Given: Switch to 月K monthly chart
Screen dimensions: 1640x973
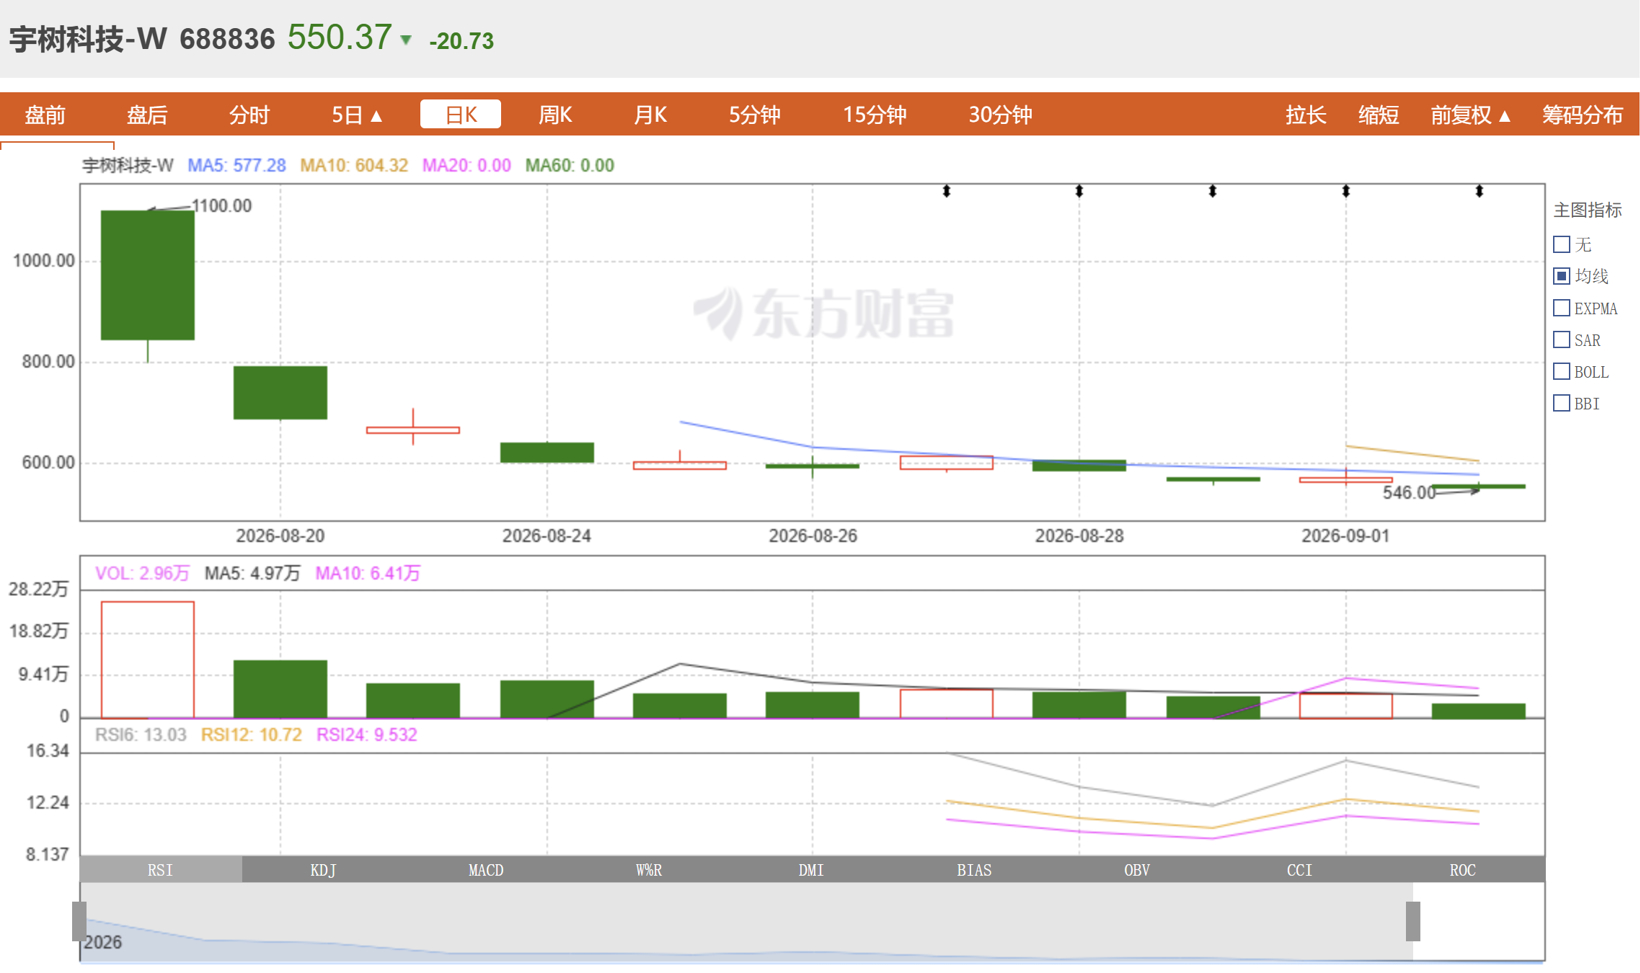Looking at the screenshot, I should pos(650,115).
